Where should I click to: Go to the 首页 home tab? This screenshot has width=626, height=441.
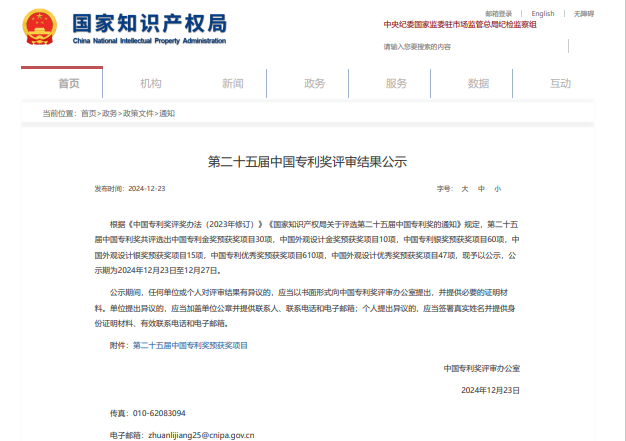(x=69, y=83)
